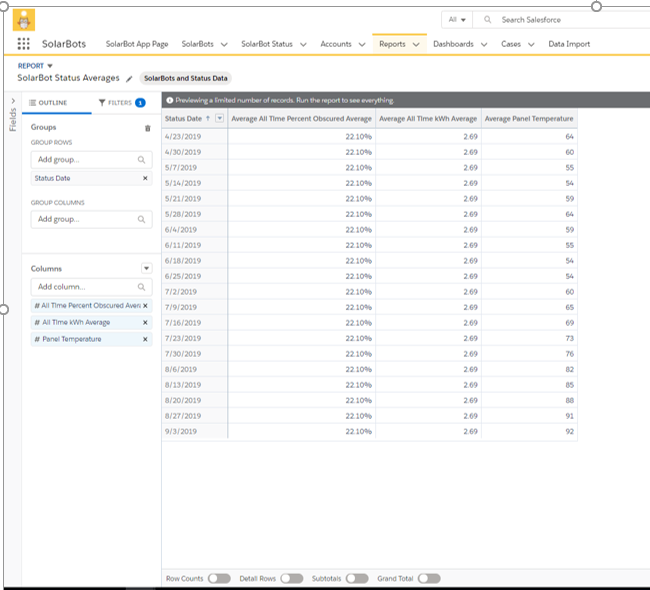Image resolution: width=650 pixels, height=590 pixels.
Task: Click the trash icon in Groups section
Action: [x=148, y=128]
